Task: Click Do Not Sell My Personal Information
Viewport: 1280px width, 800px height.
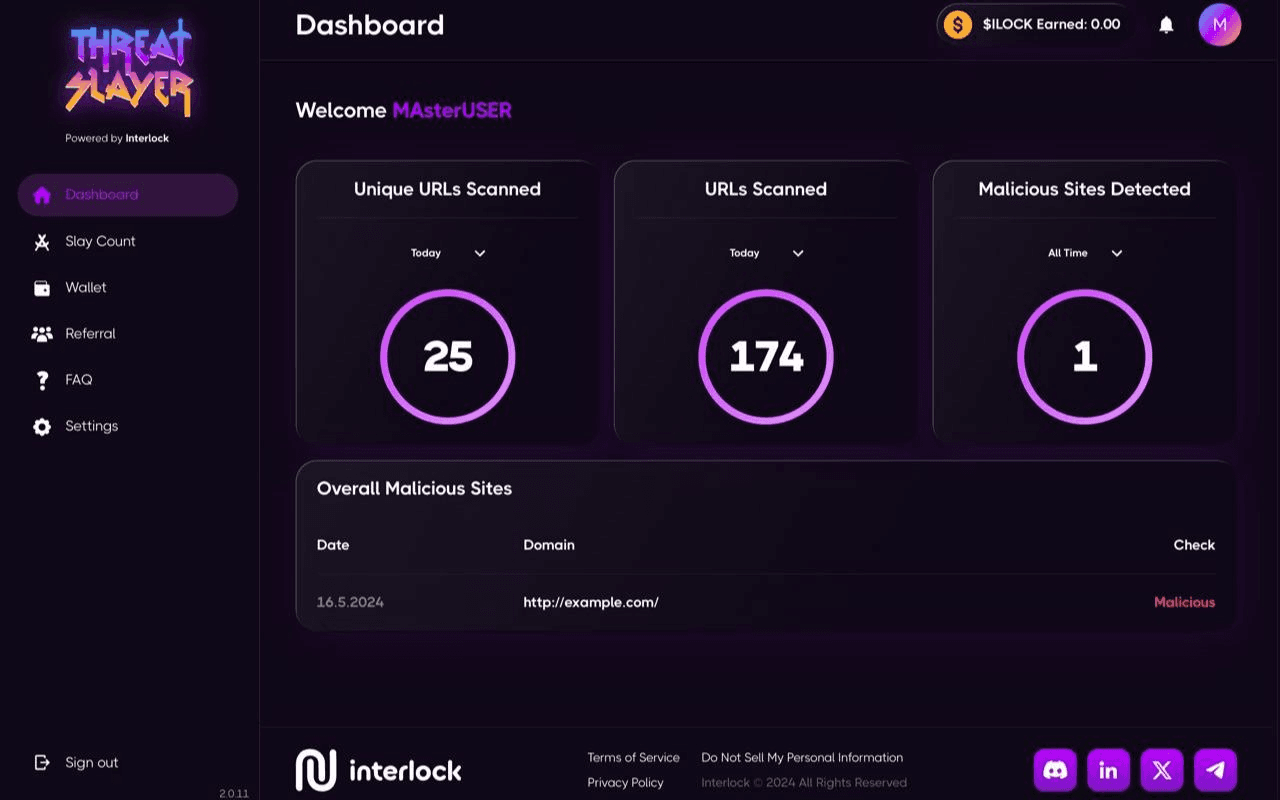Action: pyautogui.click(x=802, y=758)
